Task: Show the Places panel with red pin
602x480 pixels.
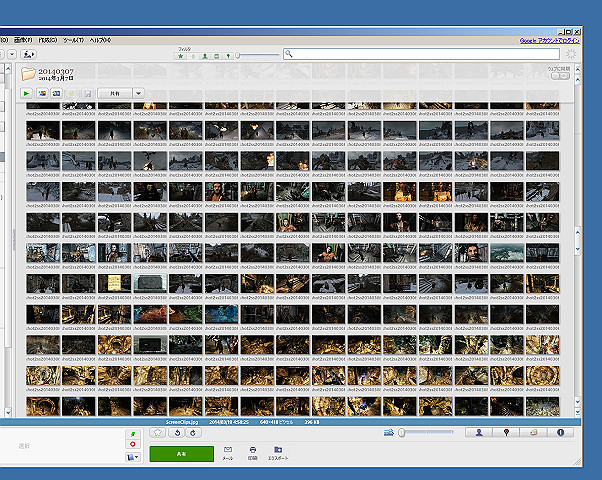Action: click(506, 433)
